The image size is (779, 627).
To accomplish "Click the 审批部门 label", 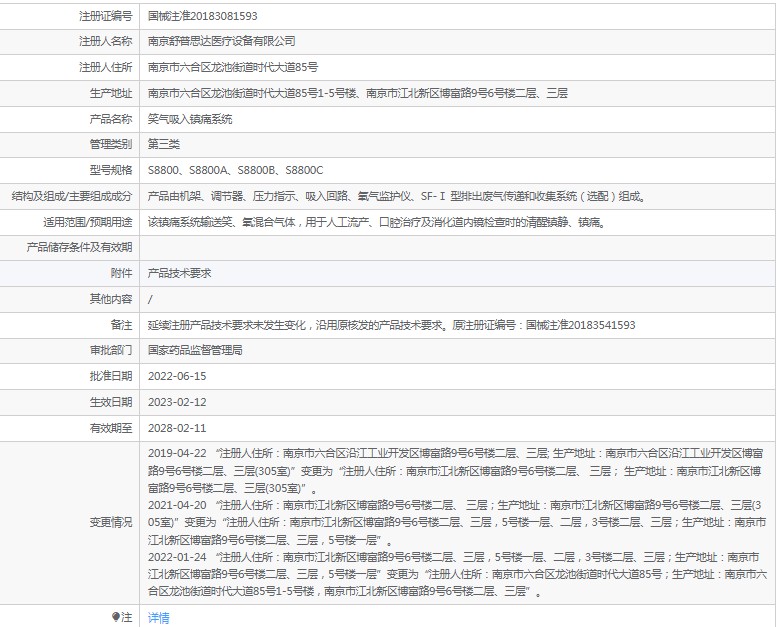I will click(x=111, y=350).
